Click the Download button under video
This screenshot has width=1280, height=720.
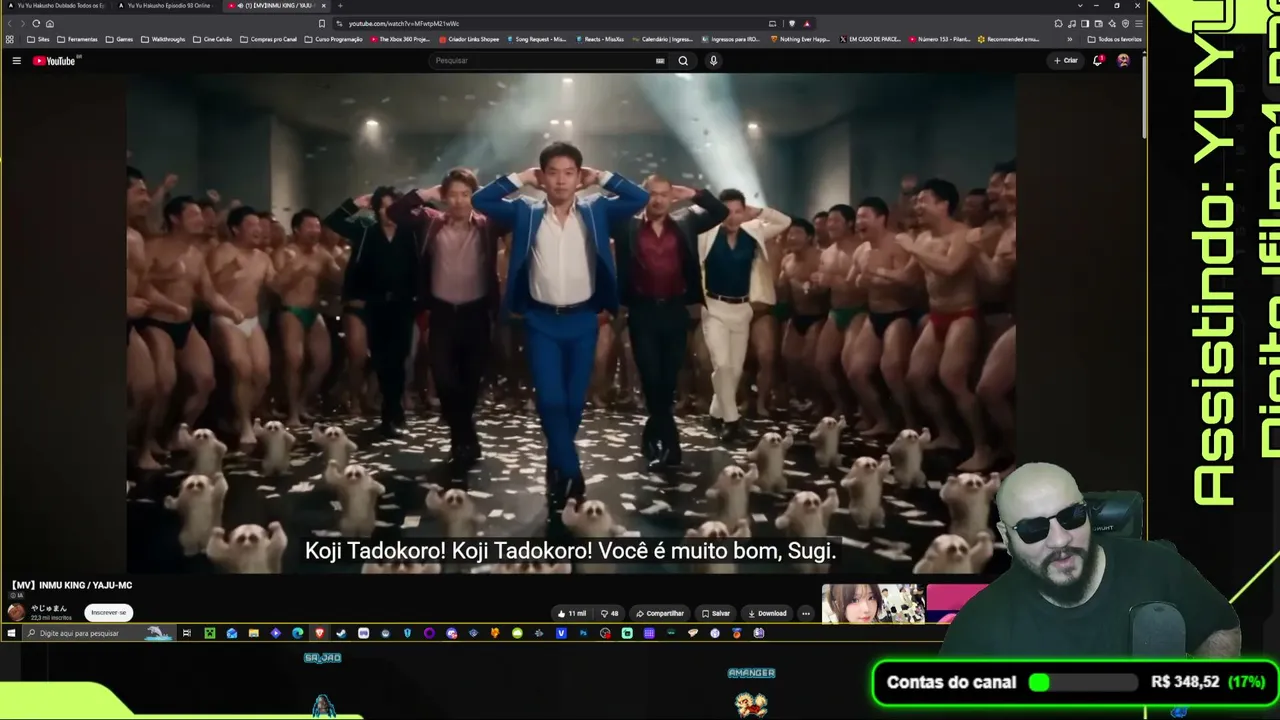767,613
